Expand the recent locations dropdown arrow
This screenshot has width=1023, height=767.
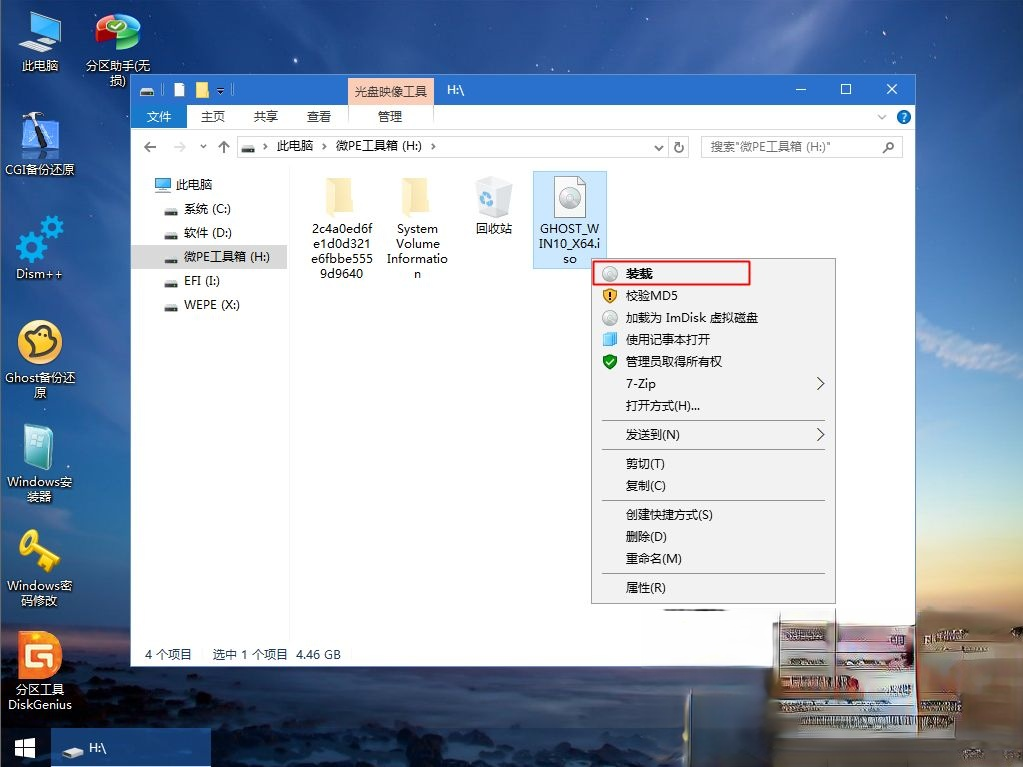(203, 147)
